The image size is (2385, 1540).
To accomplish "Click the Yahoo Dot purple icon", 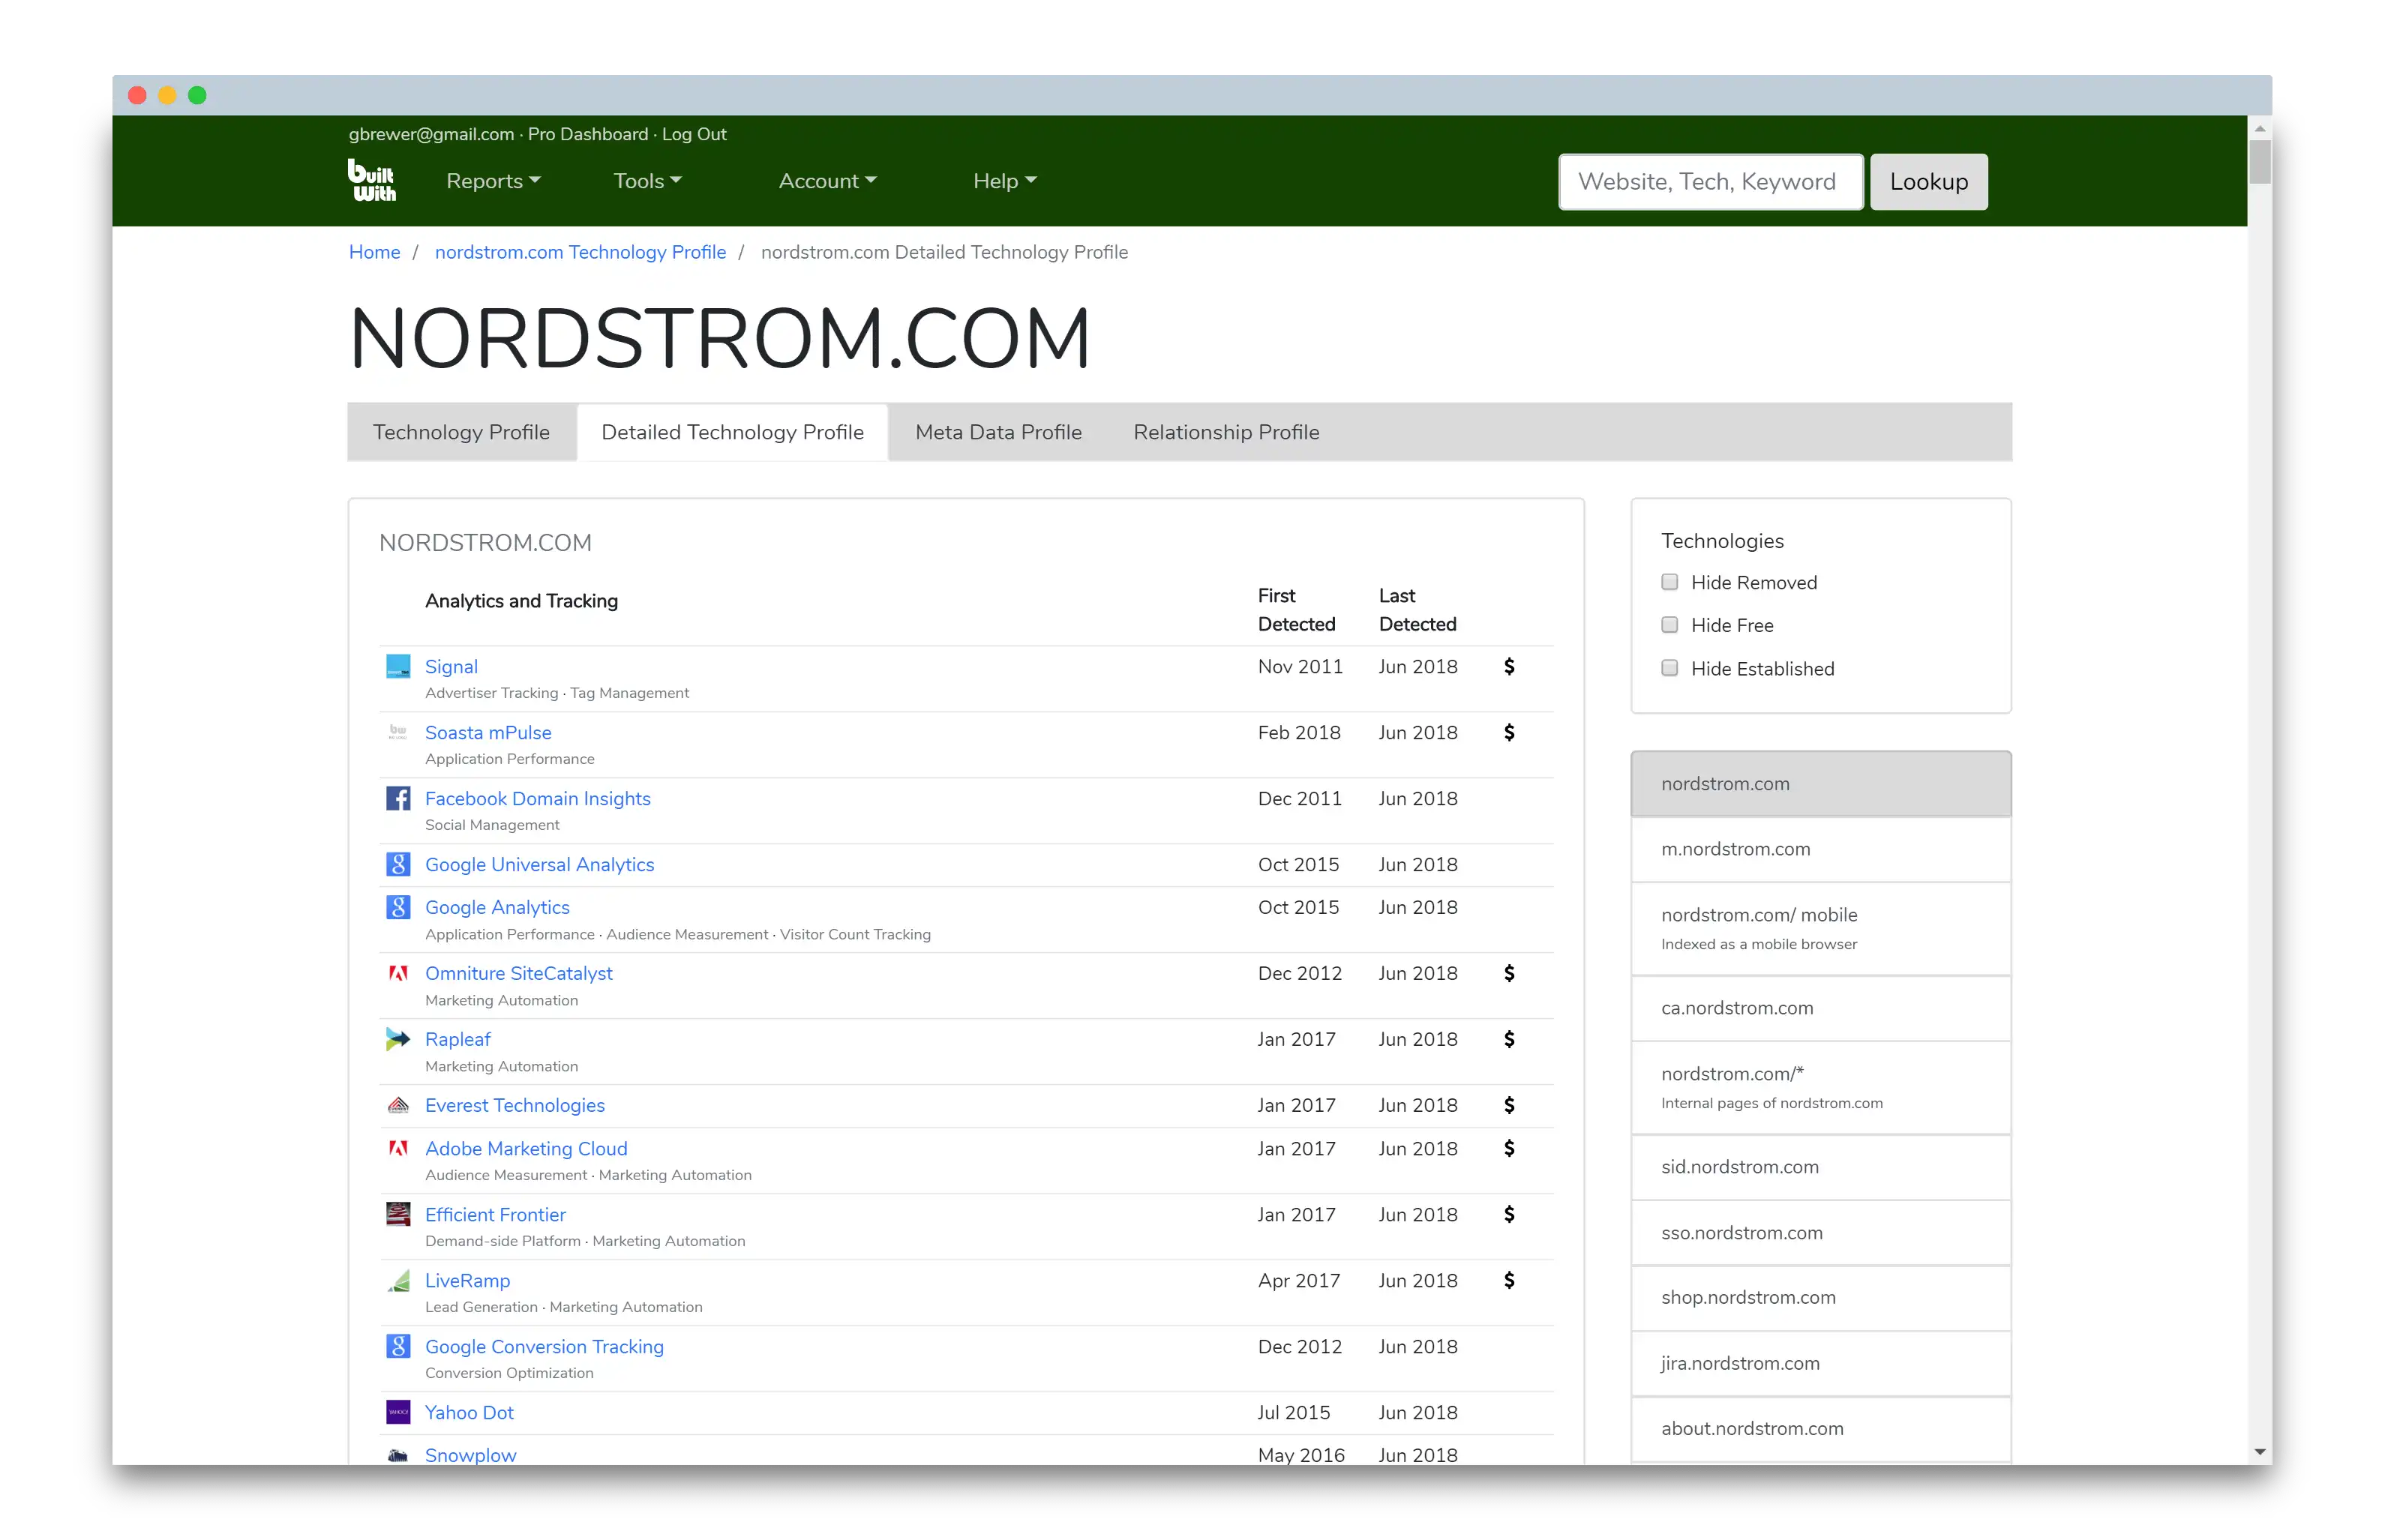I will point(398,1412).
